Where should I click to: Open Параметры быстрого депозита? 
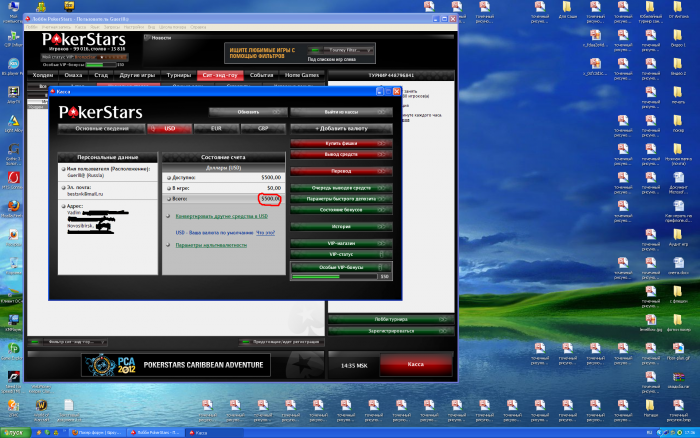pos(342,199)
